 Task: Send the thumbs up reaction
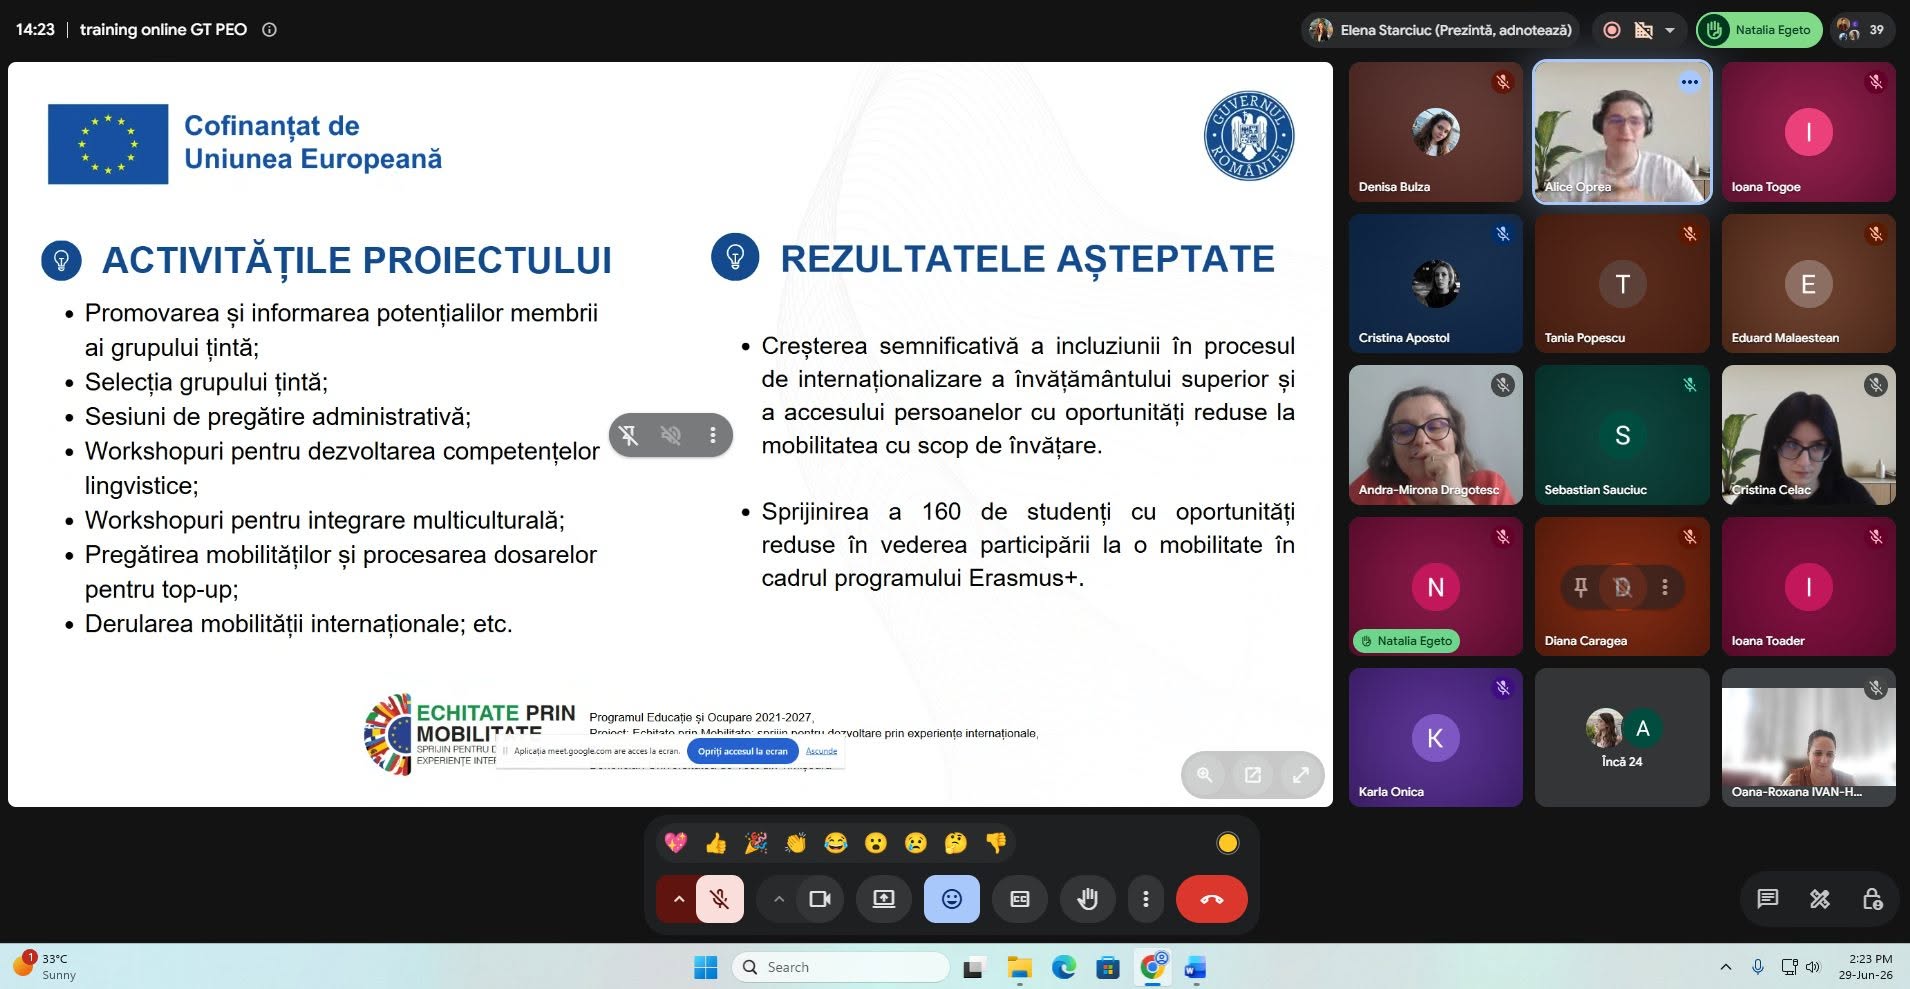[716, 843]
